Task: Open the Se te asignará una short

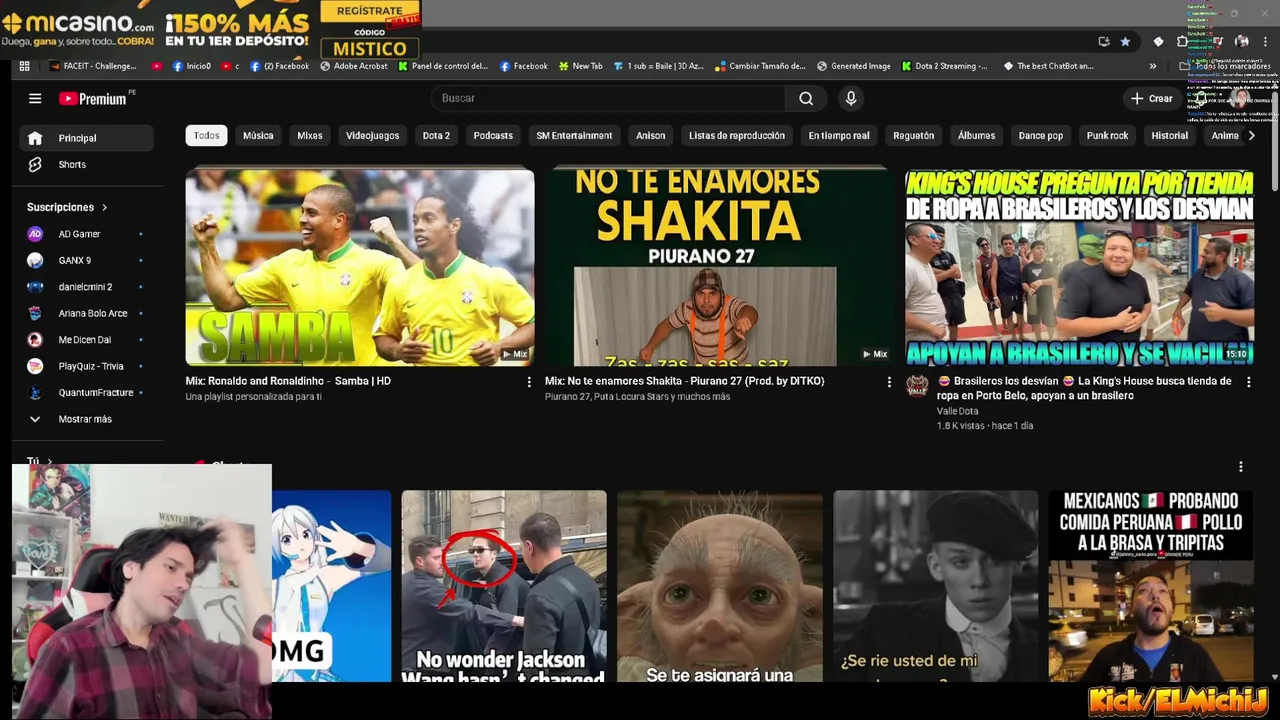Action: pos(720,586)
